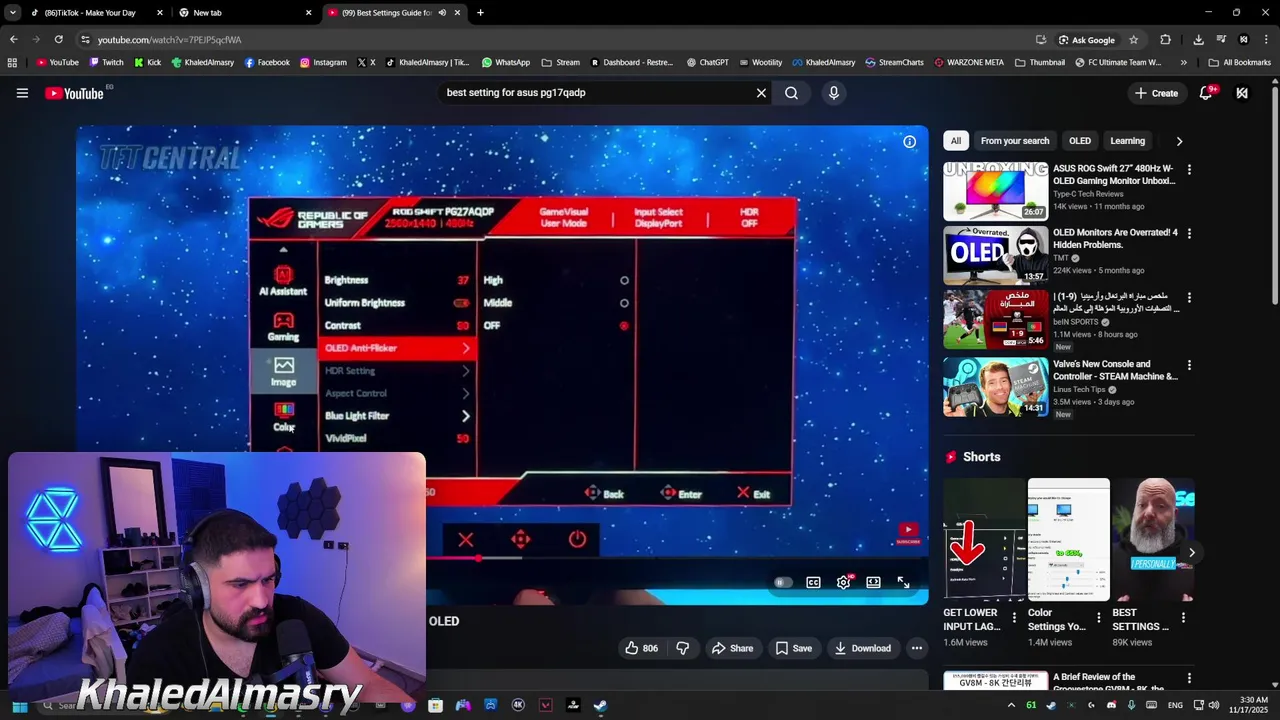Open options for Valve's New Console video
The height and width of the screenshot is (720, 1280).
pyautogui.click(x=1189, y=366)
